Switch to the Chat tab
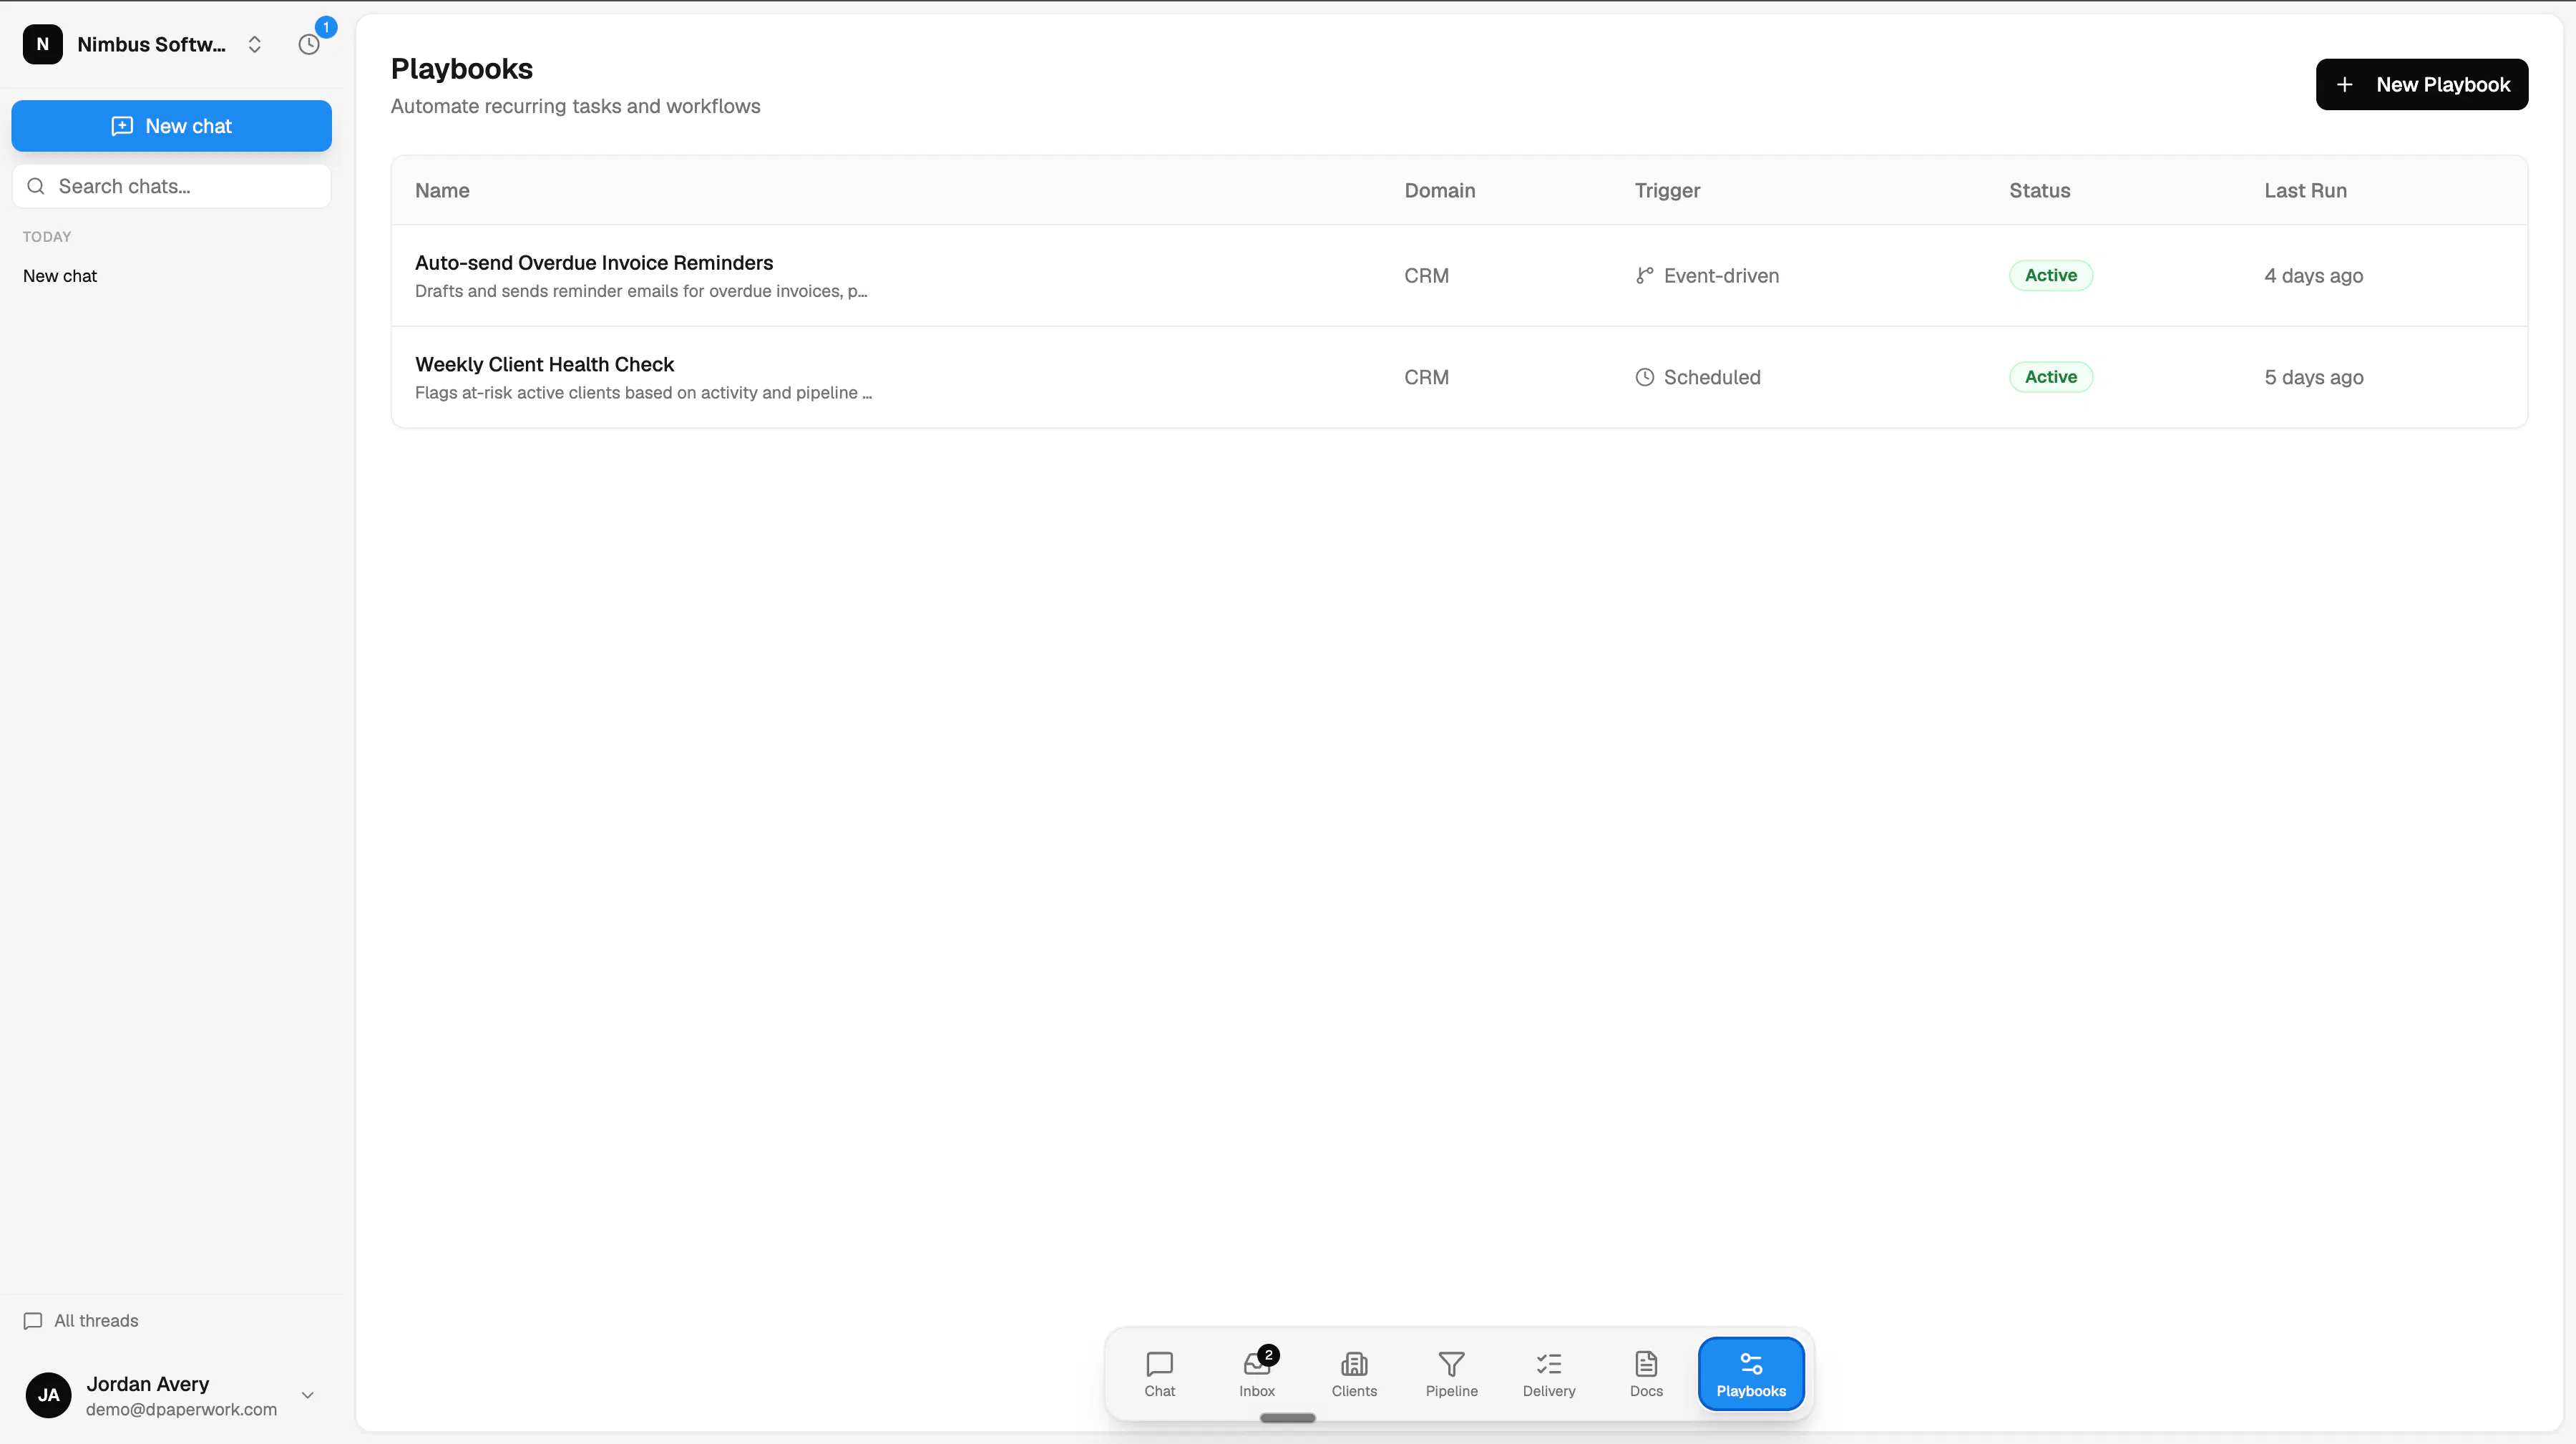The image size is (2576, 1444). click(x=1159, y=1374)
